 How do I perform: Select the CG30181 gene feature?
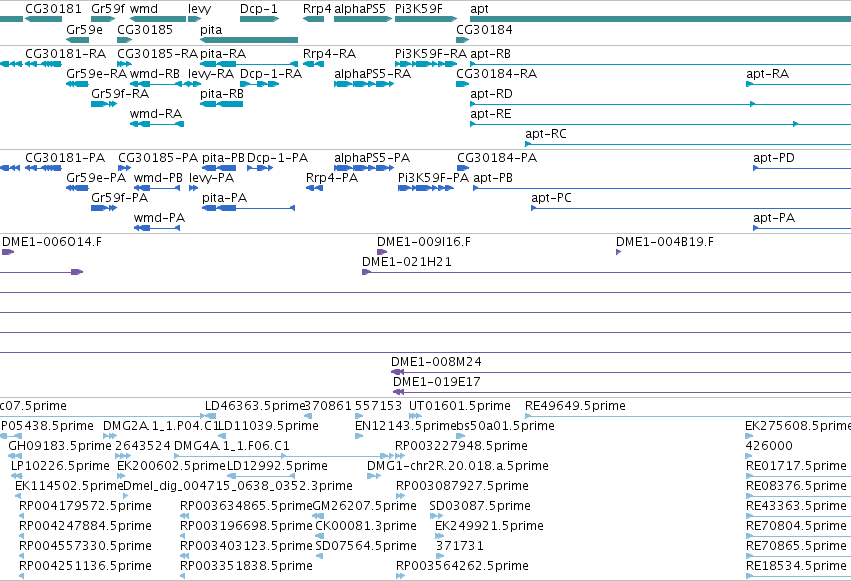coord(43,19)
